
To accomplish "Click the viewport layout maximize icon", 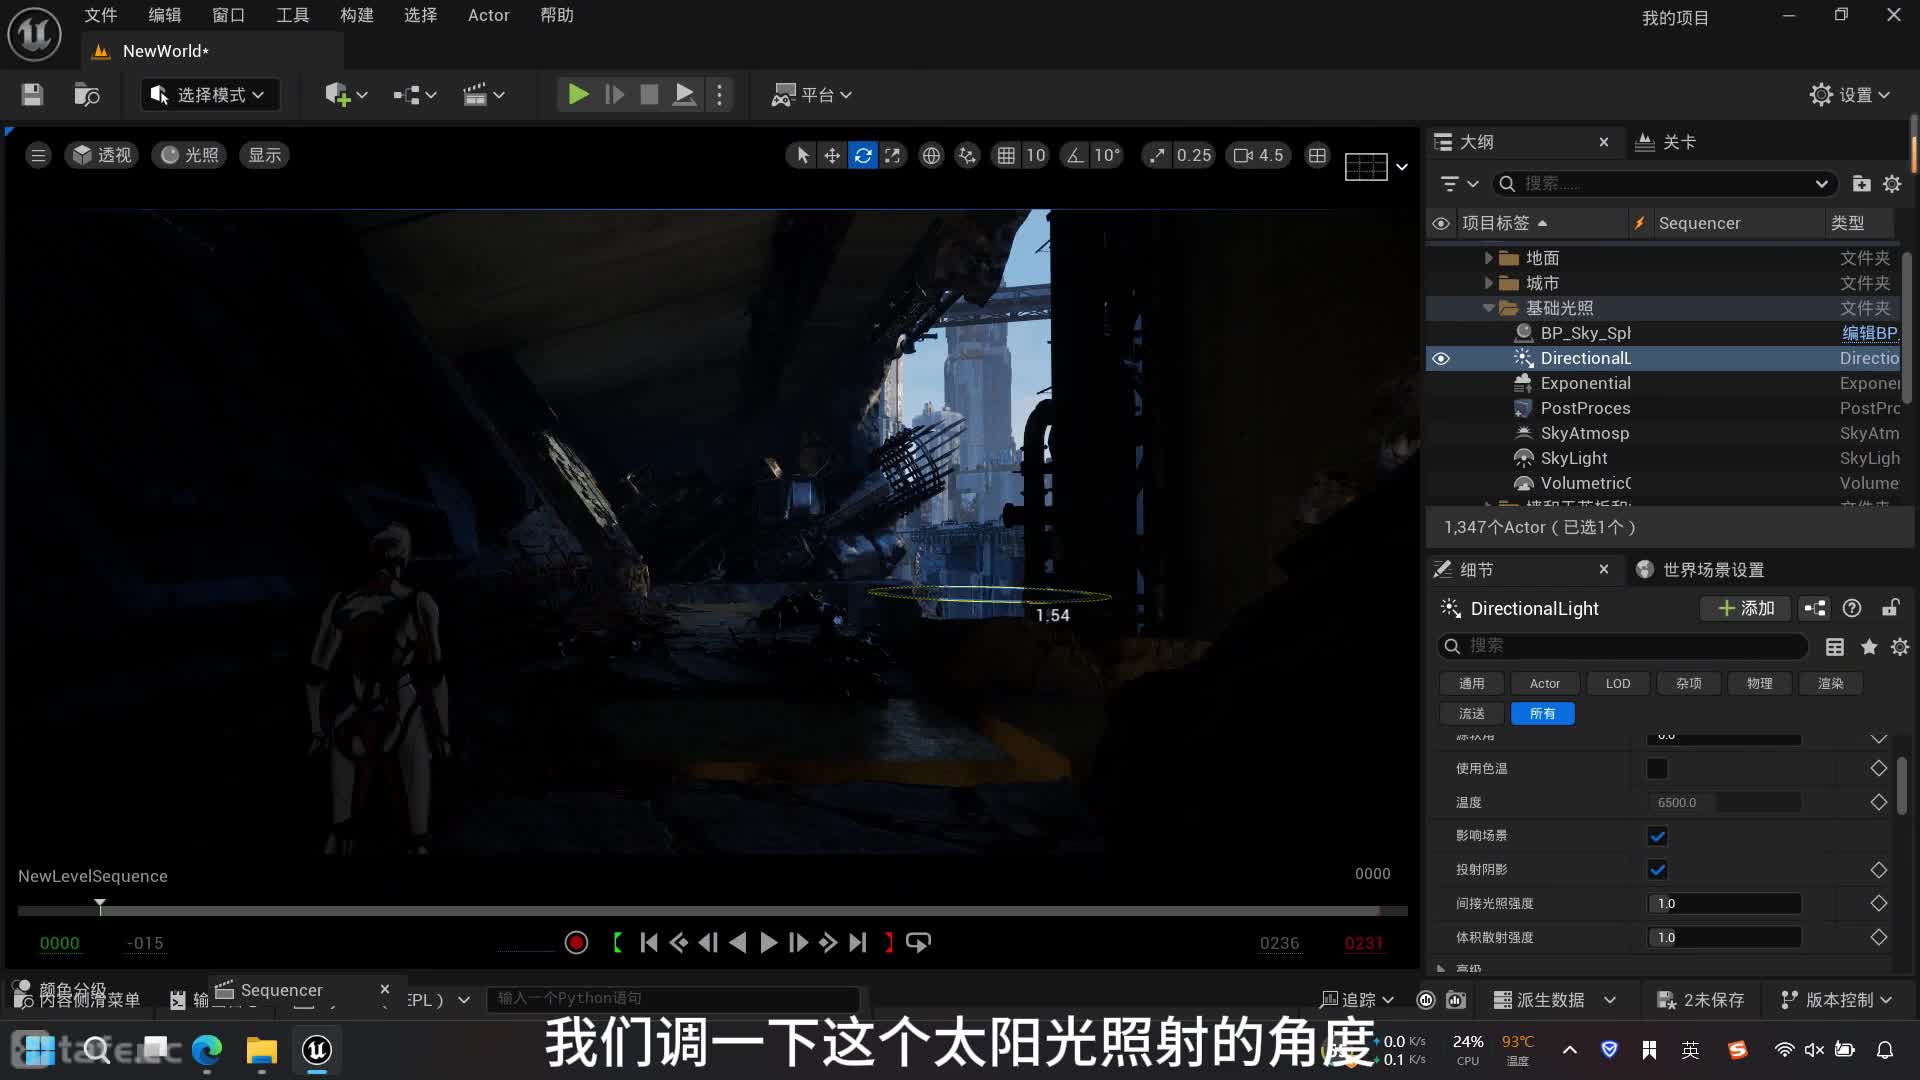I will point(1317,155).
